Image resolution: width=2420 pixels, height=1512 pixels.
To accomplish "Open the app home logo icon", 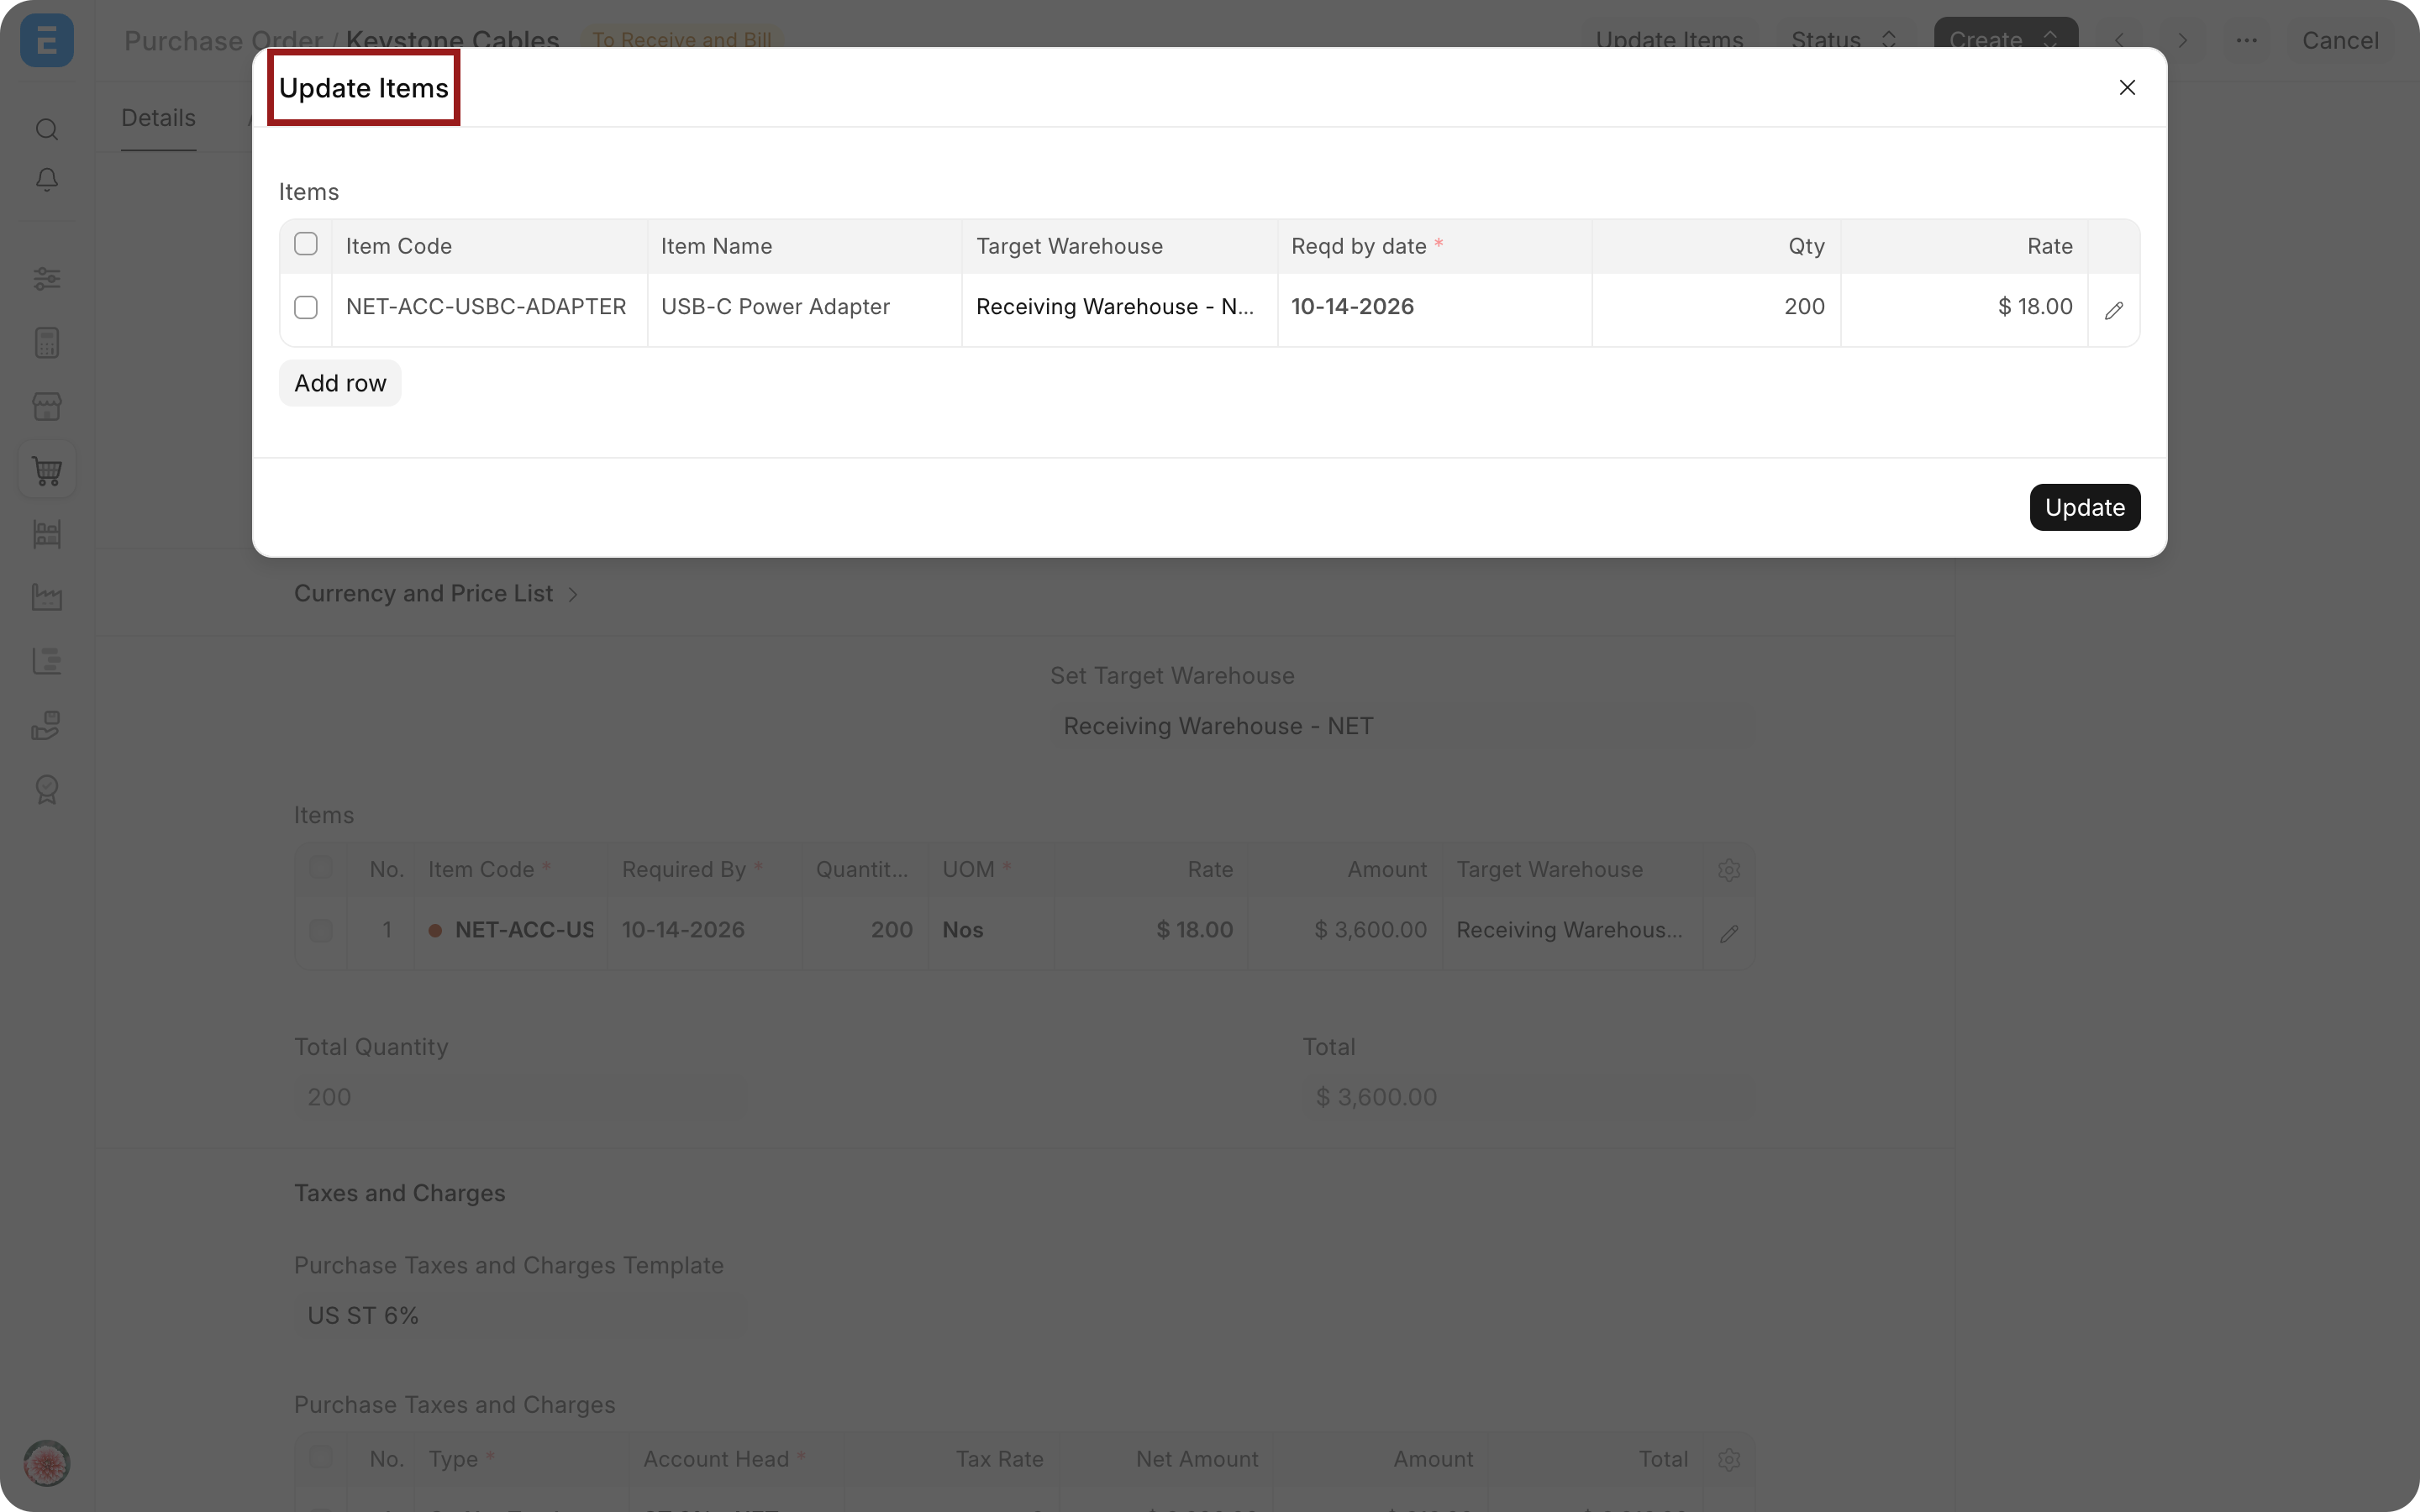I will 47,41.
